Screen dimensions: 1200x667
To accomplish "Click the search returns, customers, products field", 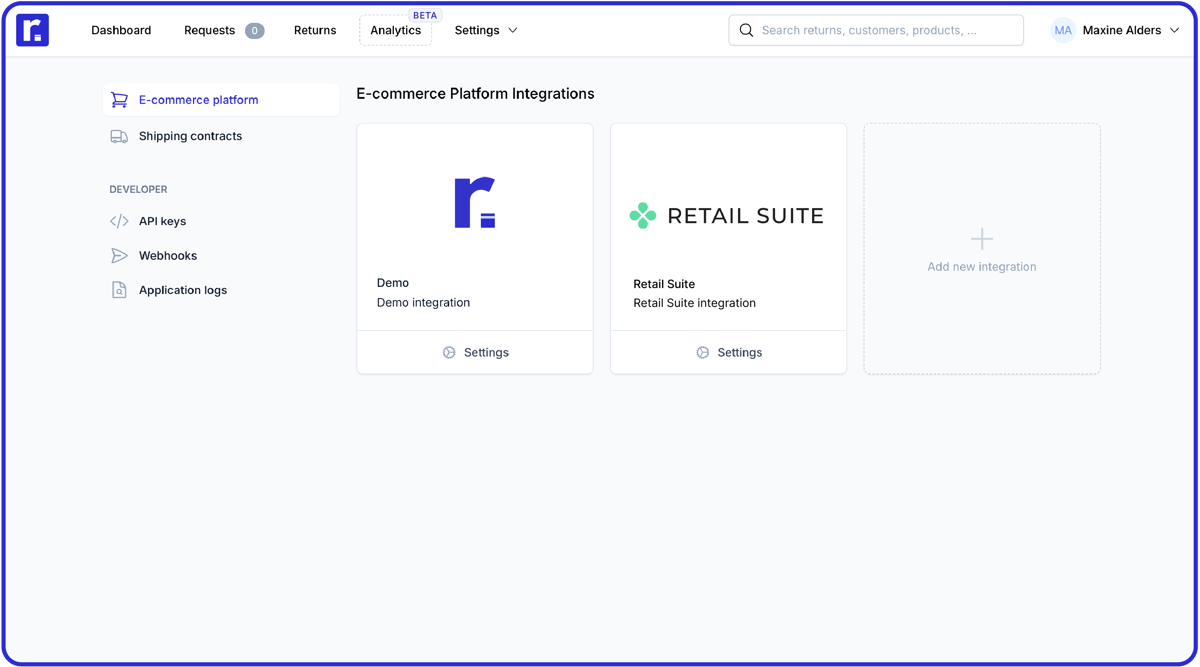I will click(876, 30).
